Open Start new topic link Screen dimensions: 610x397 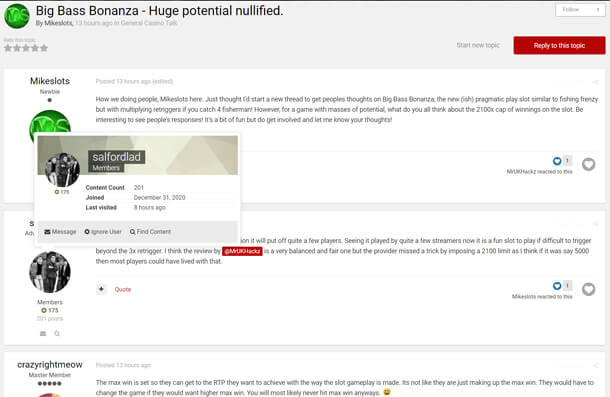[x=478, y=45]
